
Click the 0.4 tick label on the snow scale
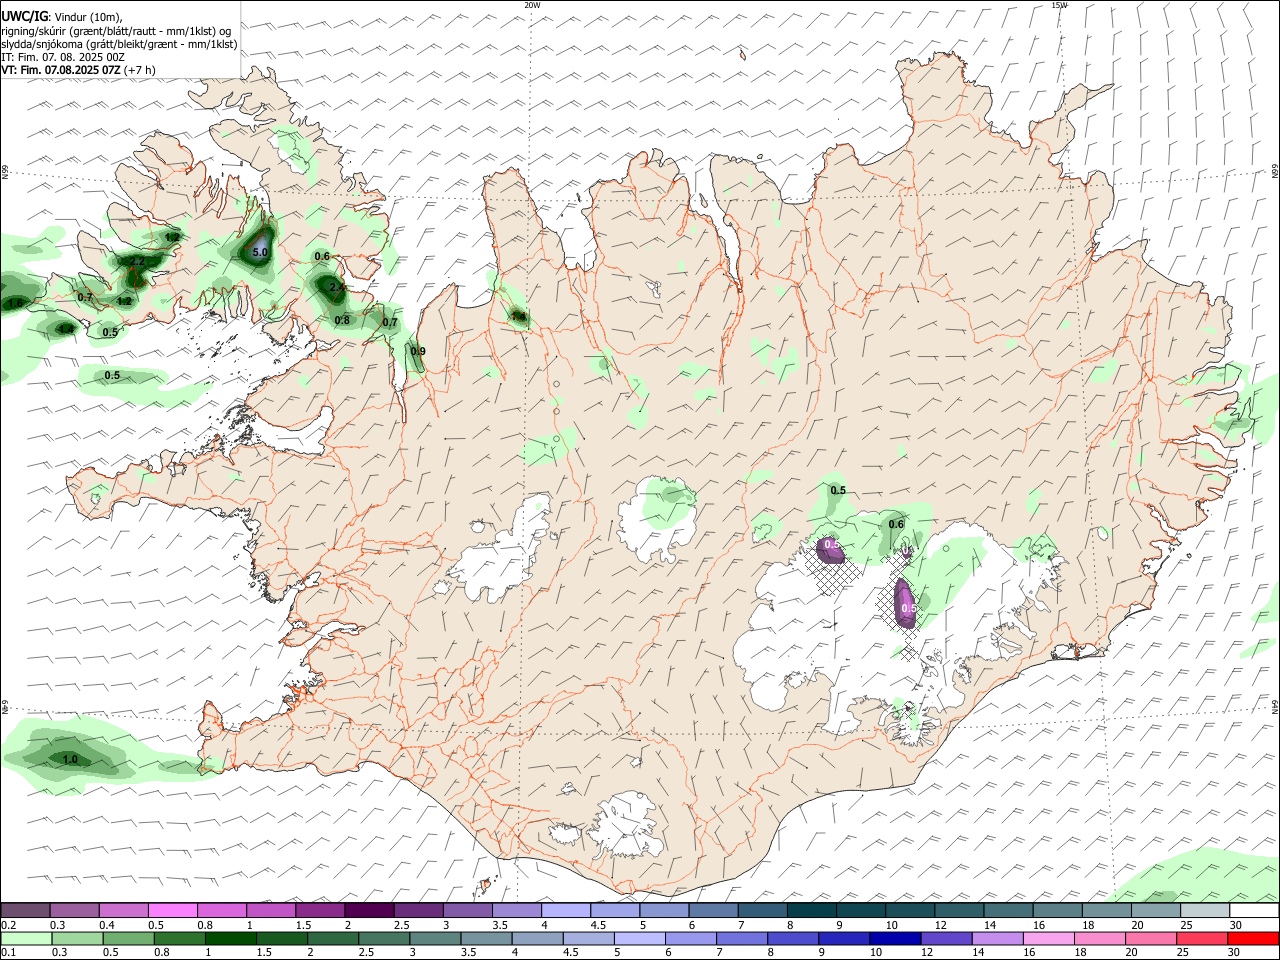pyautogui.click(x=107, y=926)
